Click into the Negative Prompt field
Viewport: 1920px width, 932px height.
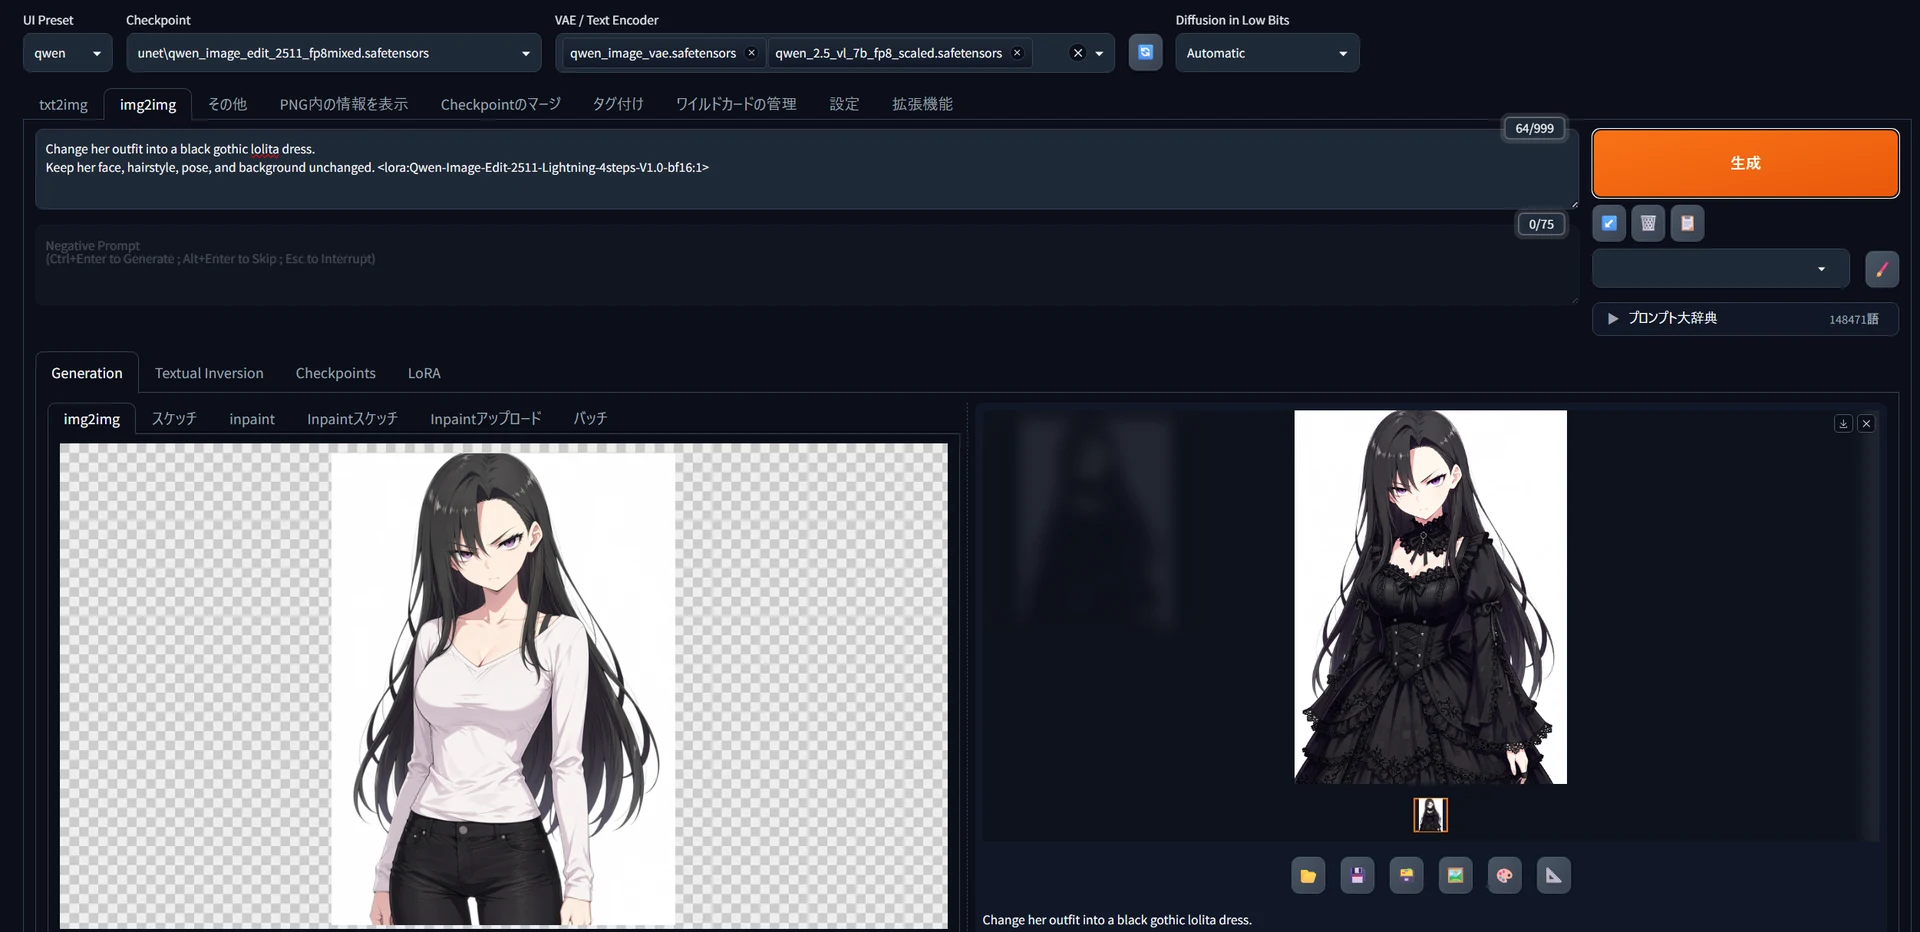click(x=807, y=265)
